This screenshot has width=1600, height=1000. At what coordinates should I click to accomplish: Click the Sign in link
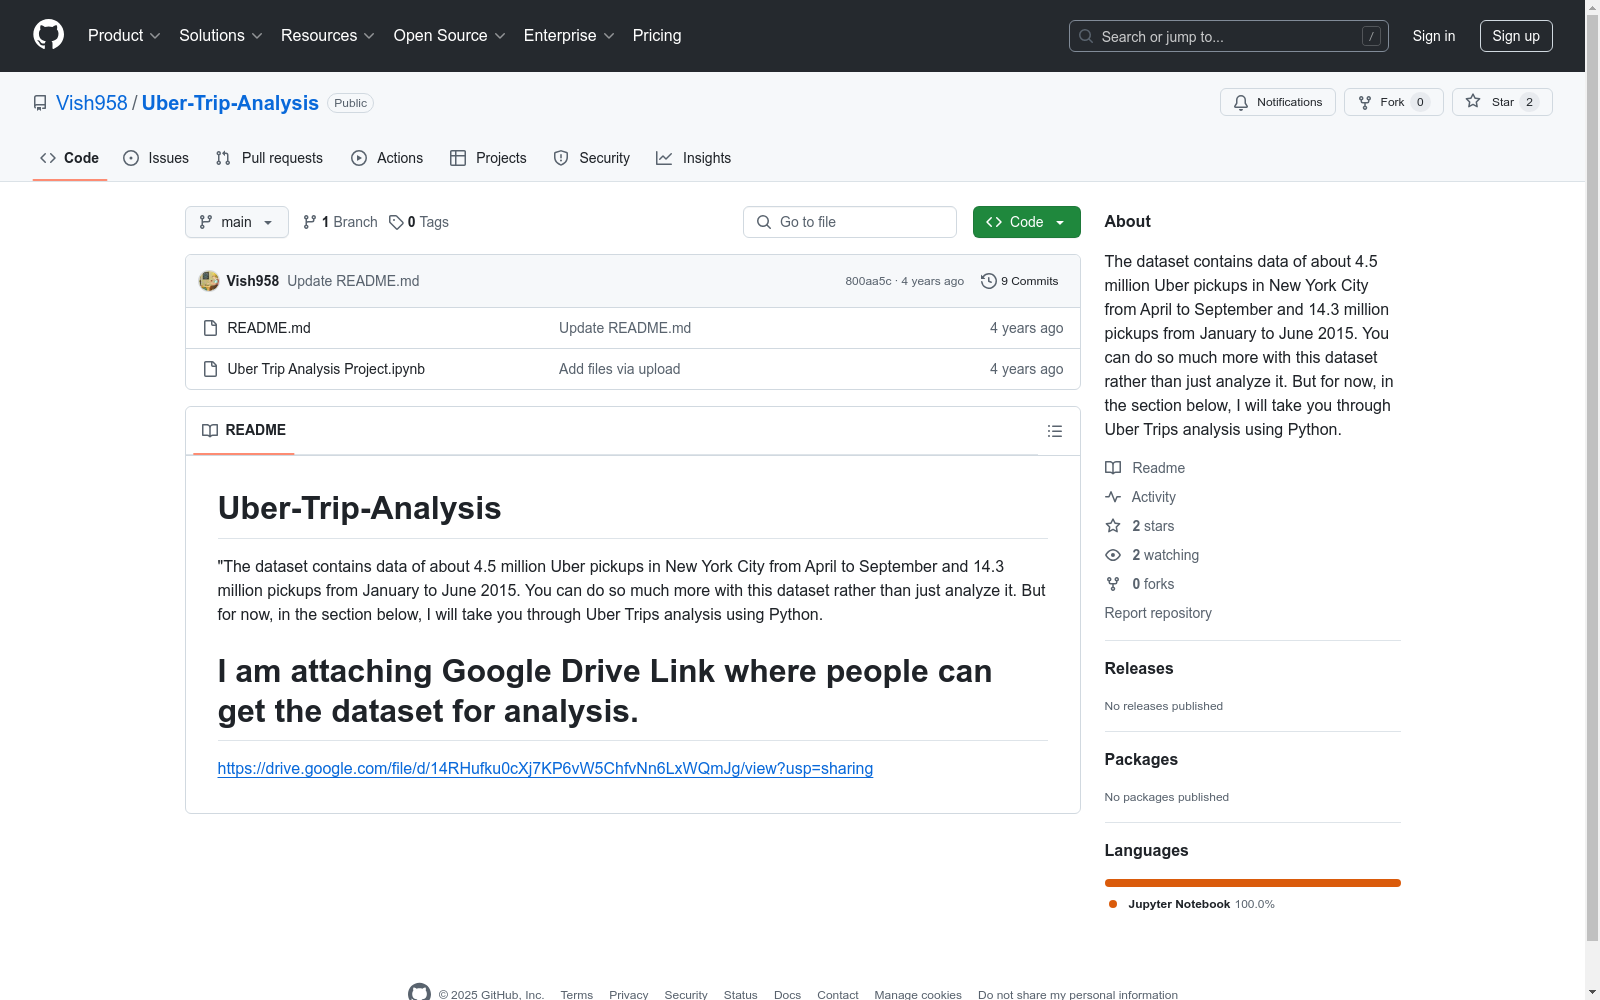point(1434,36)
